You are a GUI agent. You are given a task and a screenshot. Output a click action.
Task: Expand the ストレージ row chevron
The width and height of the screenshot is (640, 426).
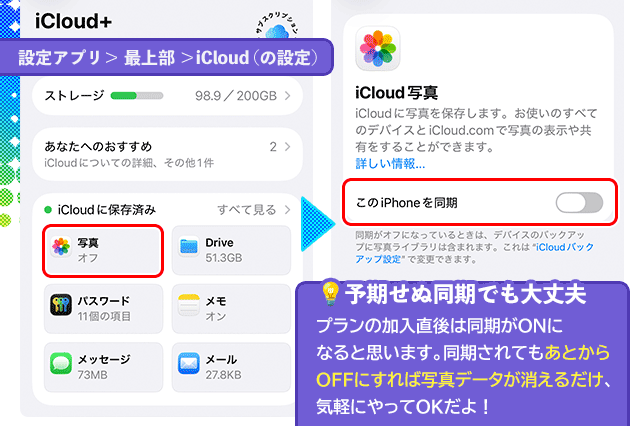288,96
